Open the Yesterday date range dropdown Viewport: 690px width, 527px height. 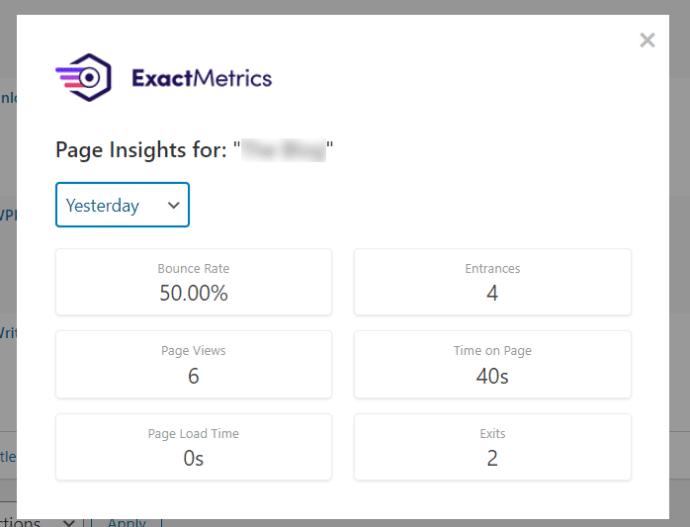(122, 205)
